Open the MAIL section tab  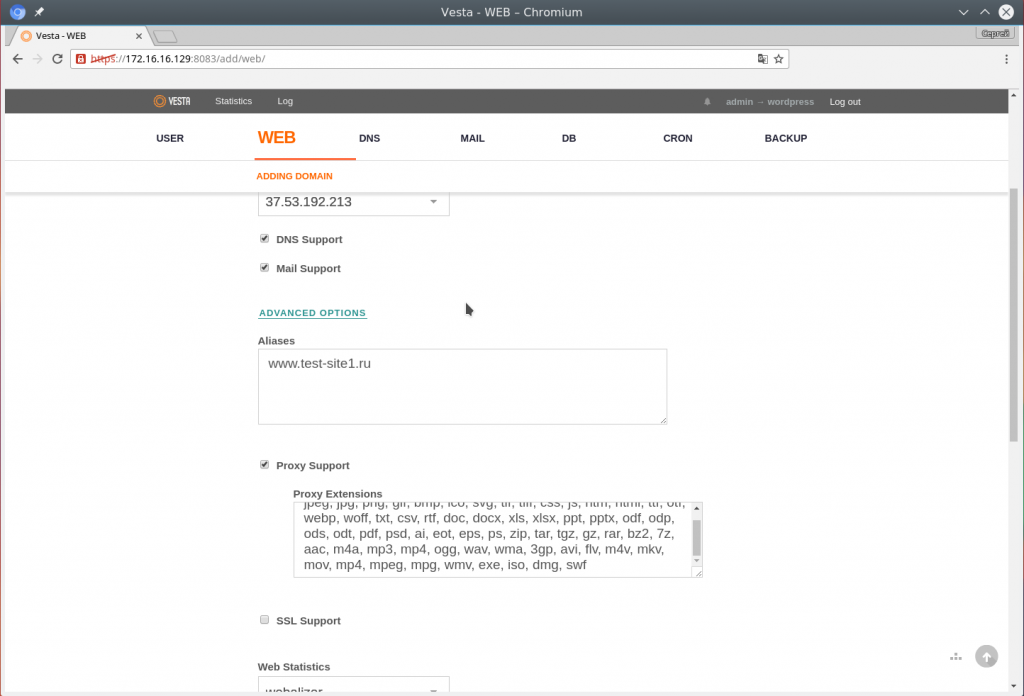coord(472,138)
